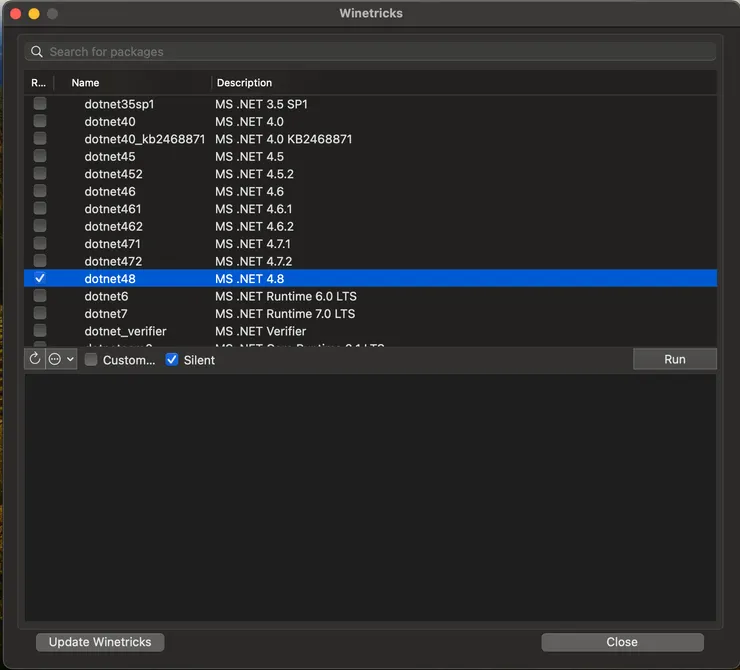Image resolution: width=740 pixels, height=670 pixels.
Task: Check the dotnet452 checkbox
Action: coord(40,173)
